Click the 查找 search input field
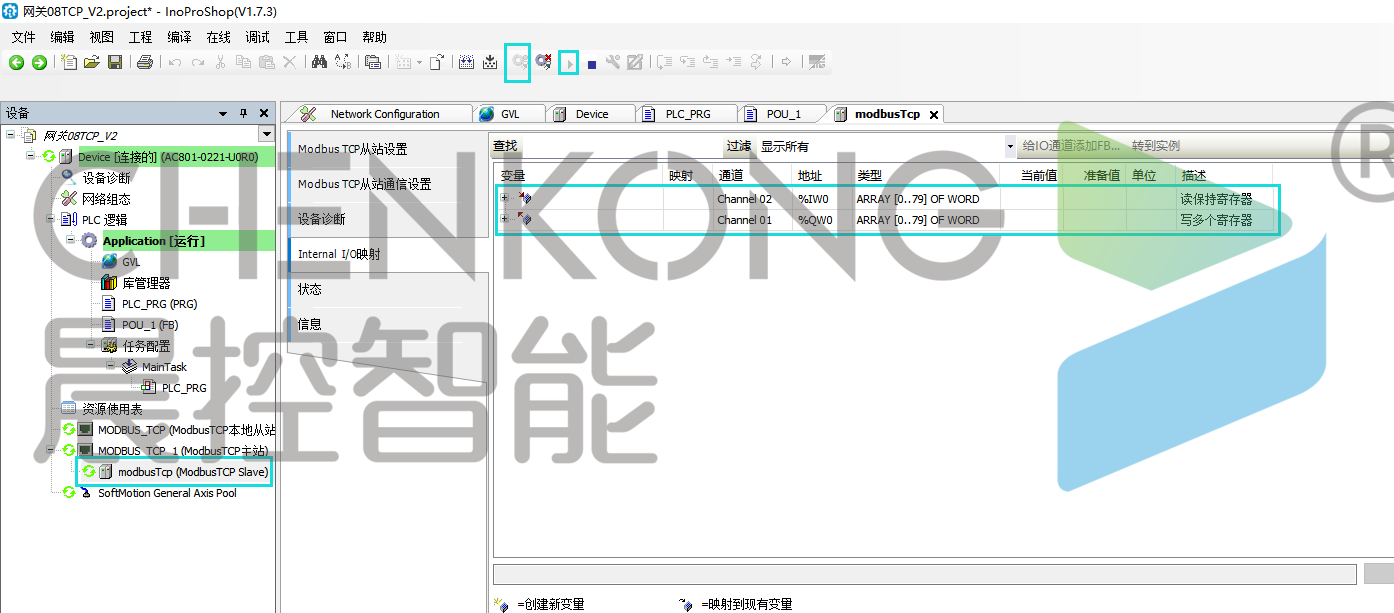 pyautogui.click(x=620, y=146)
